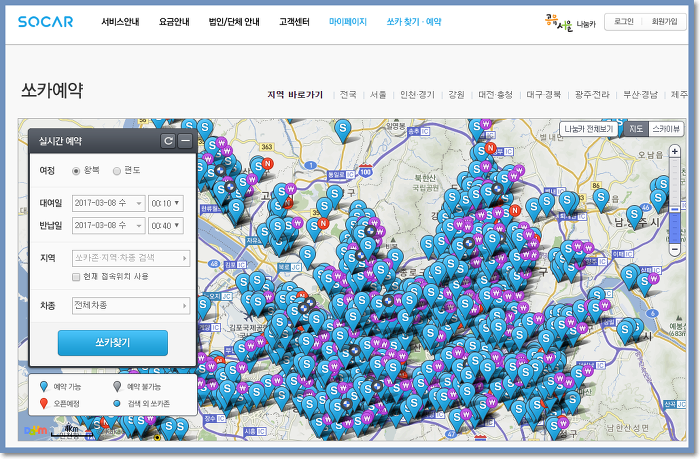Select the S marker beside road 86 sign
The width and height of the screenshot is (700, 459).
click(x=601, y=198)
